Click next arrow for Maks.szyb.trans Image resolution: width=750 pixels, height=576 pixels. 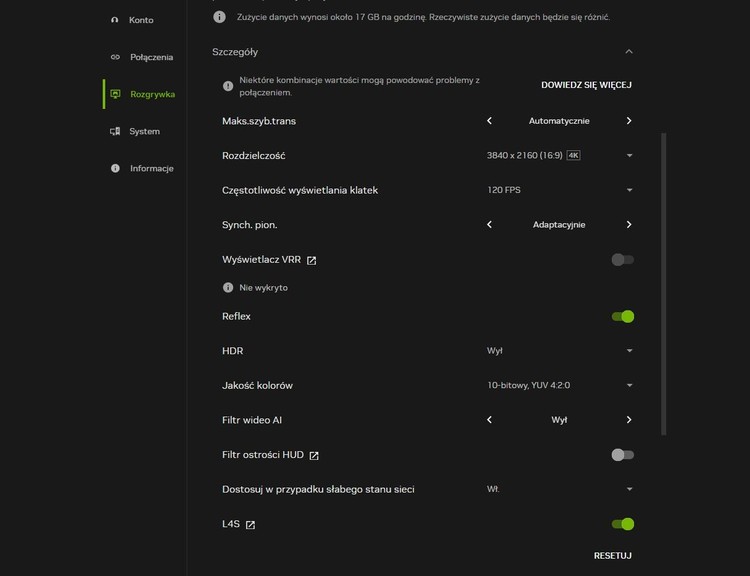pyautogui.click(x=629, y=121)
